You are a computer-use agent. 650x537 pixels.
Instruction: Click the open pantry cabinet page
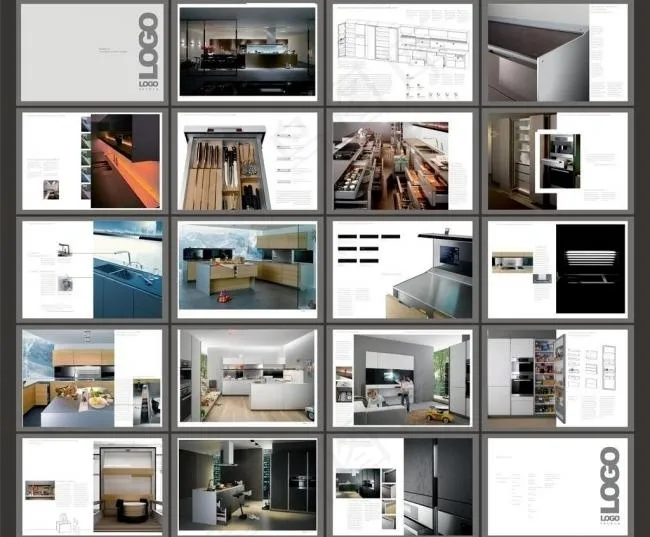pos(557,378)
